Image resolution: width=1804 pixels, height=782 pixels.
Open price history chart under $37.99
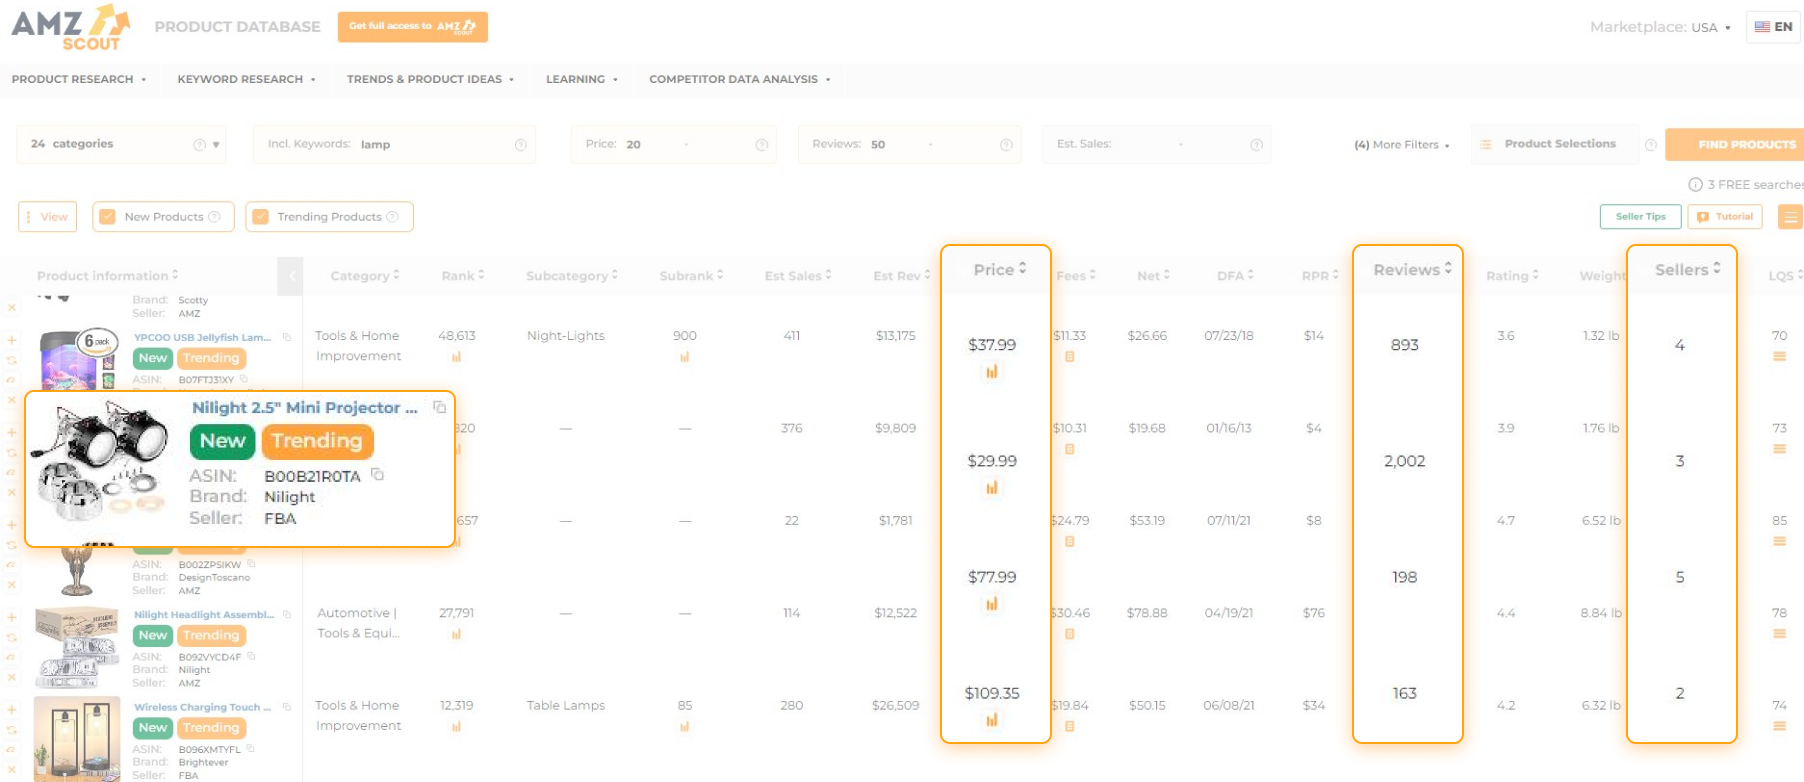click(992, 372)
